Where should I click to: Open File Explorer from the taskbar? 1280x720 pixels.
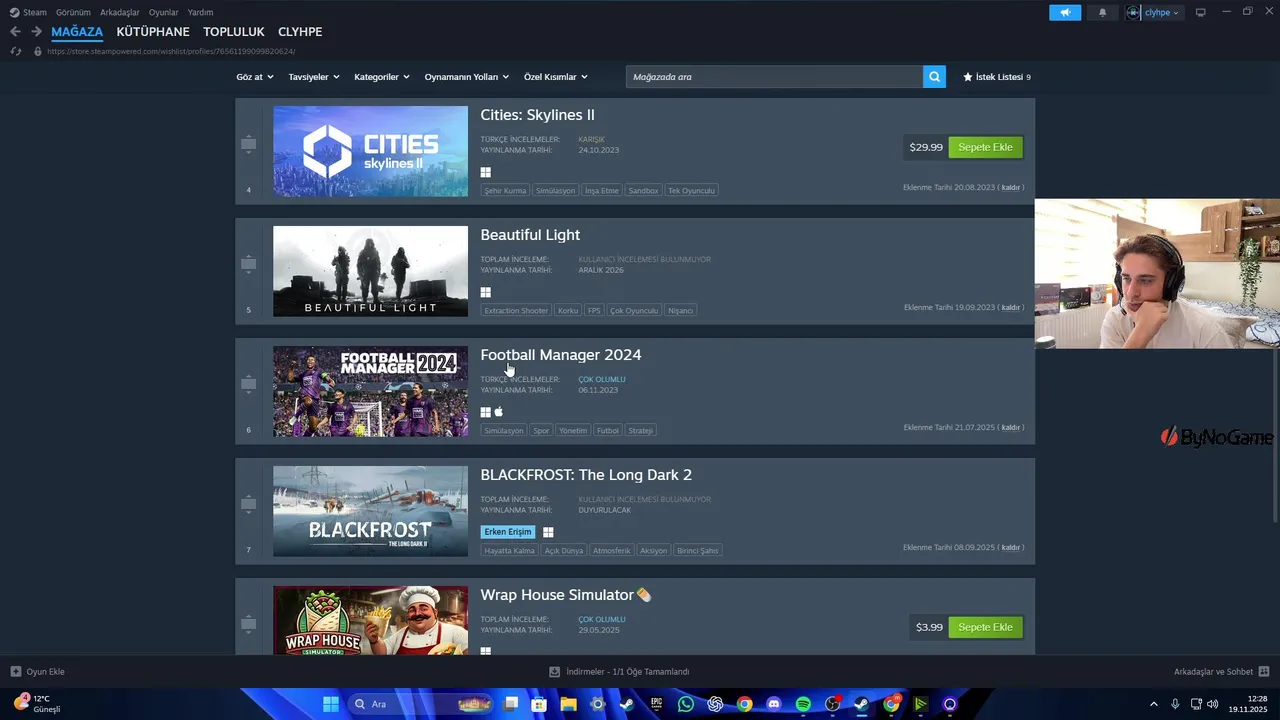point(568,704)
